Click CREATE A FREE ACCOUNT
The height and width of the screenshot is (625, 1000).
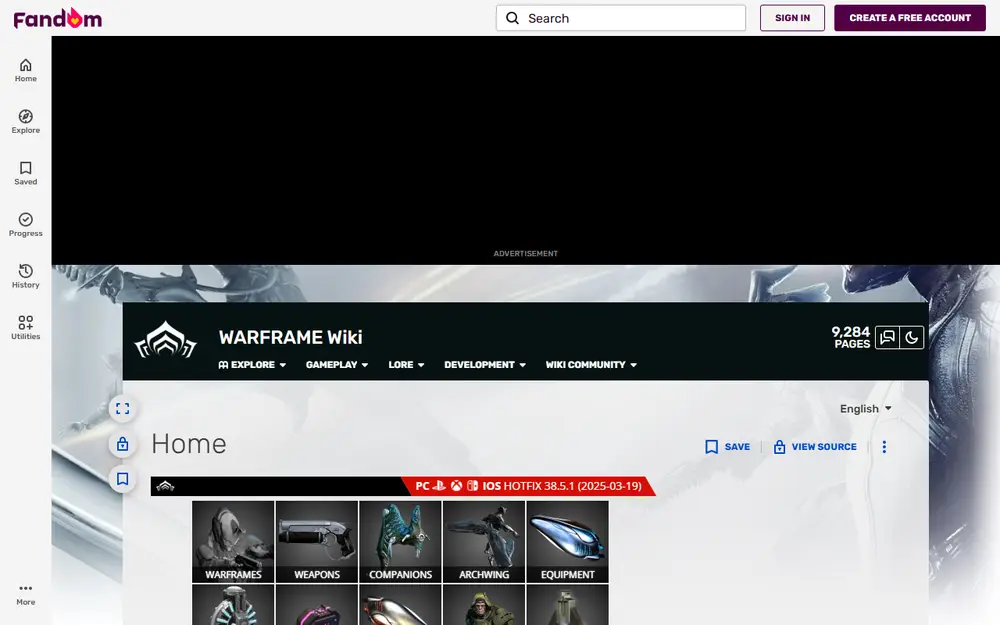(910, 18)
